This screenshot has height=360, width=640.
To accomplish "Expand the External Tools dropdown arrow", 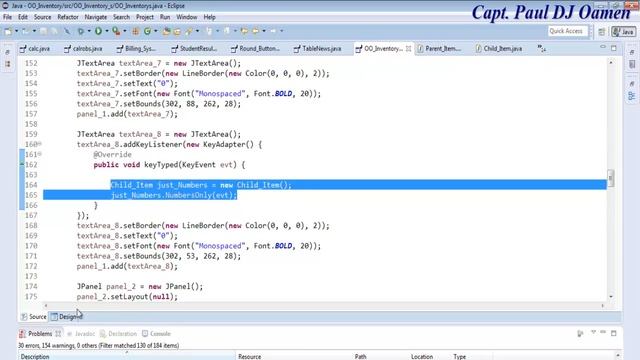I will (x=124, y=31).
